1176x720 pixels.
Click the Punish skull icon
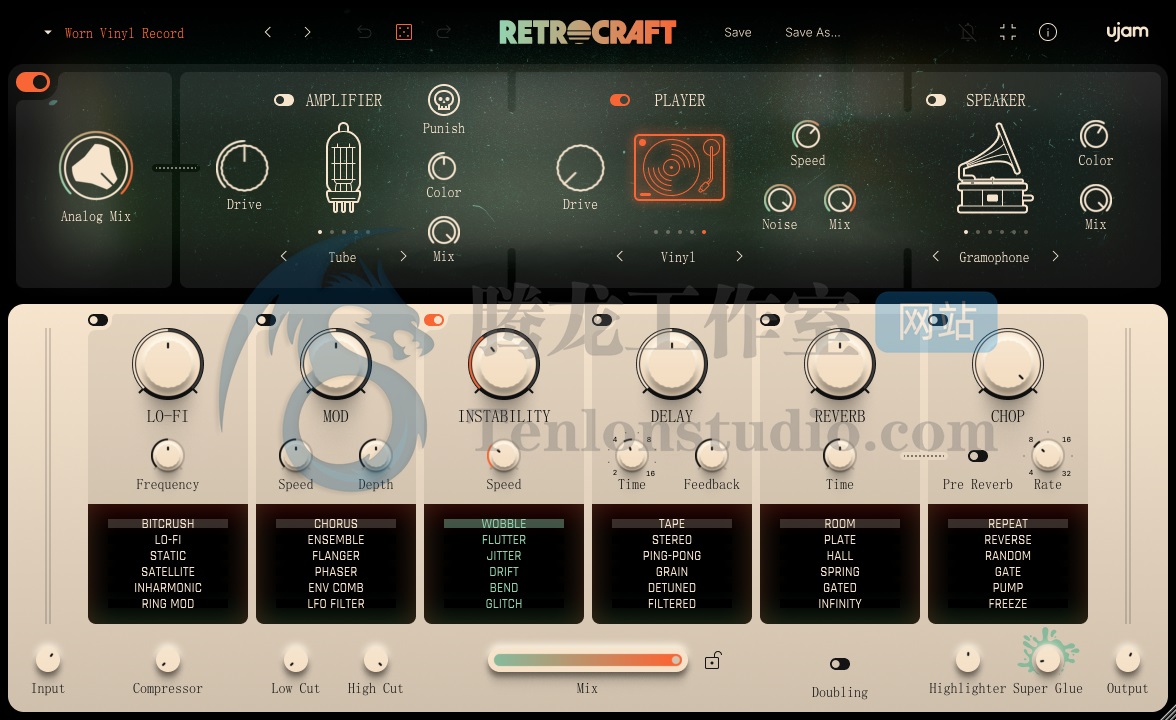click(x=443, y=100)
